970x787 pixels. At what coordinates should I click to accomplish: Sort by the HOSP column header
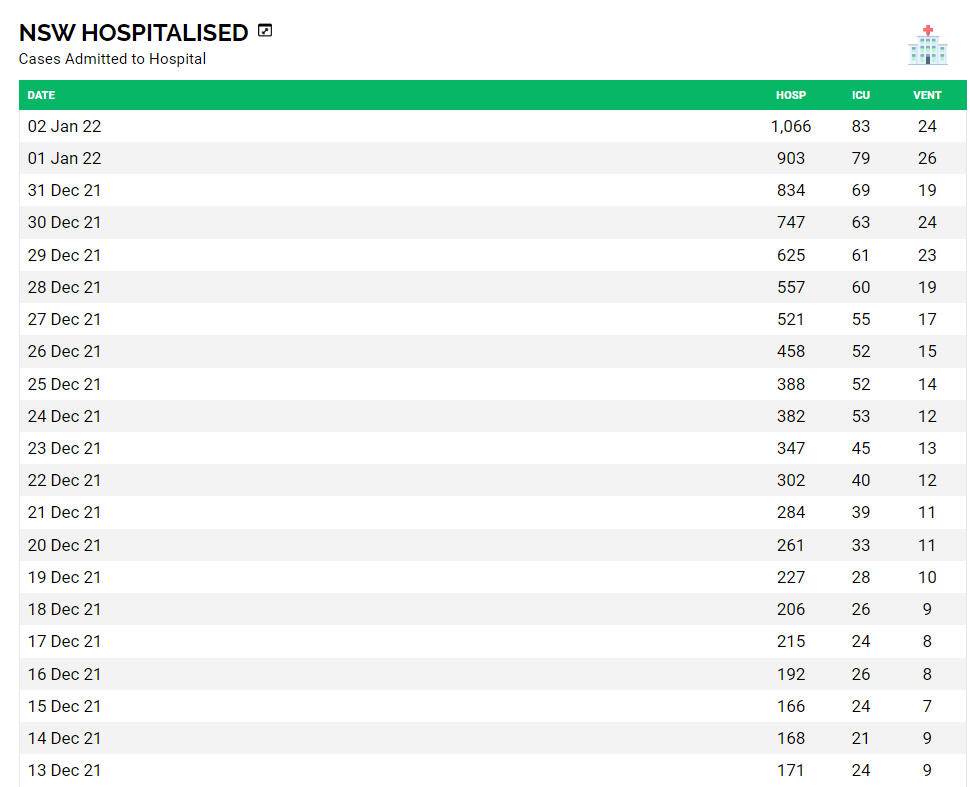(x=790, y=95)
